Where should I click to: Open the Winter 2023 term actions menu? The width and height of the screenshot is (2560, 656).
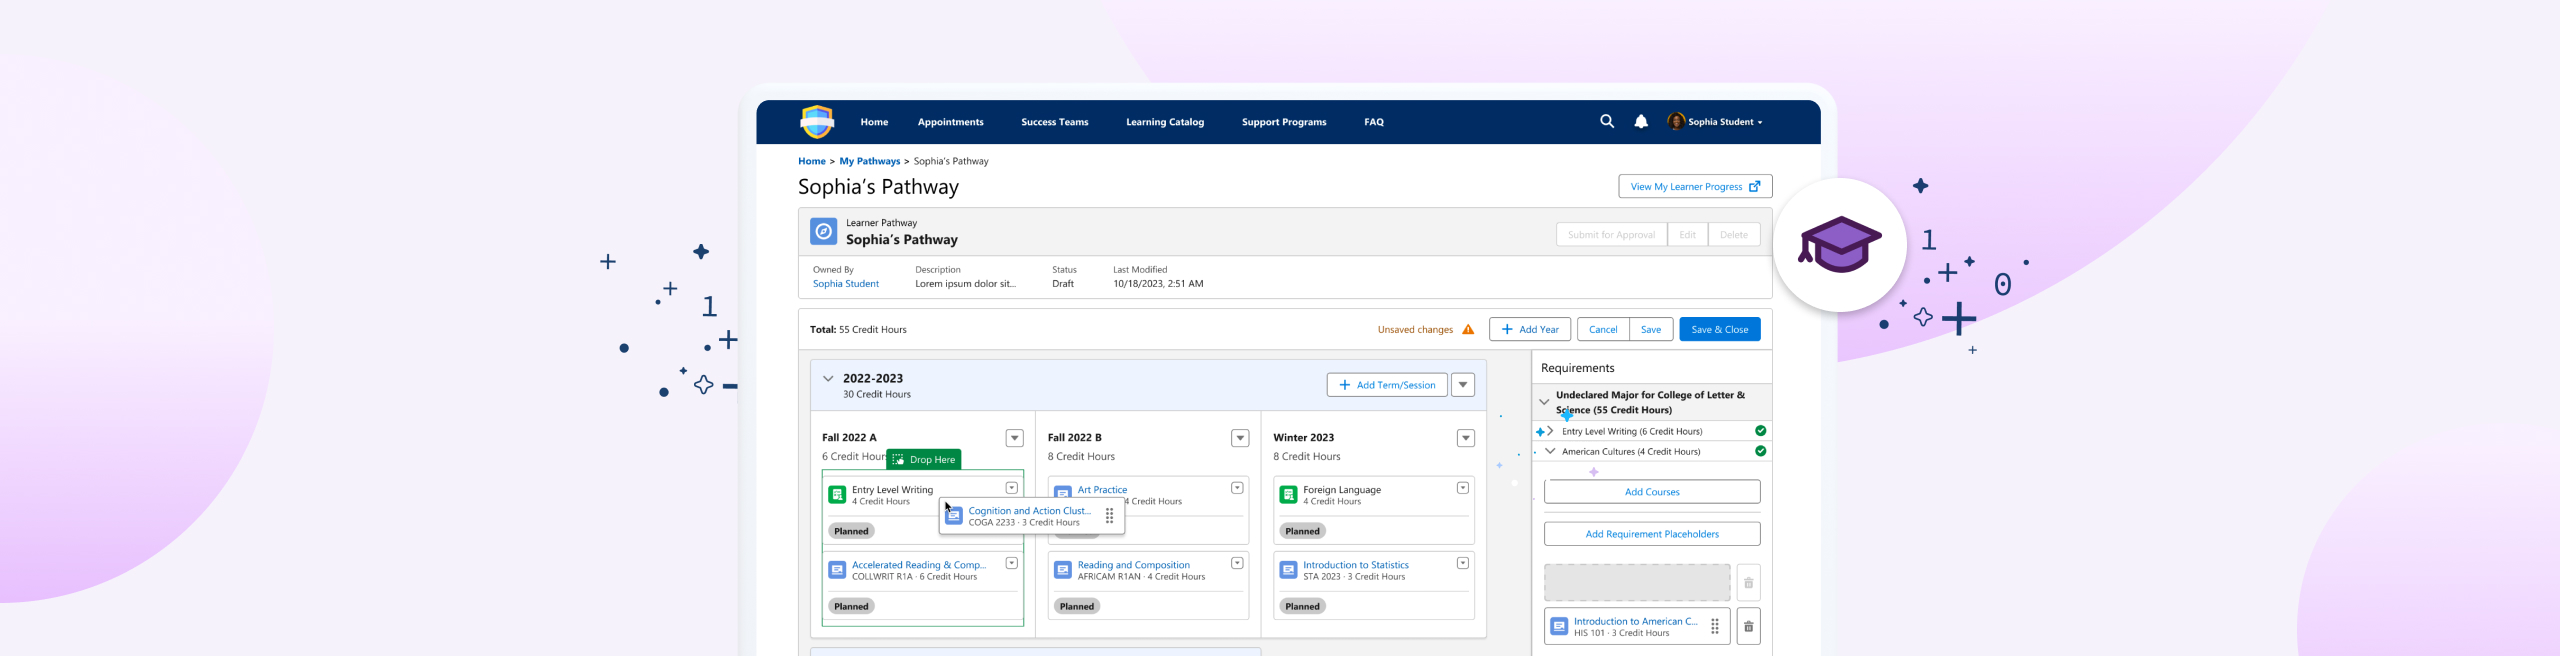point(1465,438)
